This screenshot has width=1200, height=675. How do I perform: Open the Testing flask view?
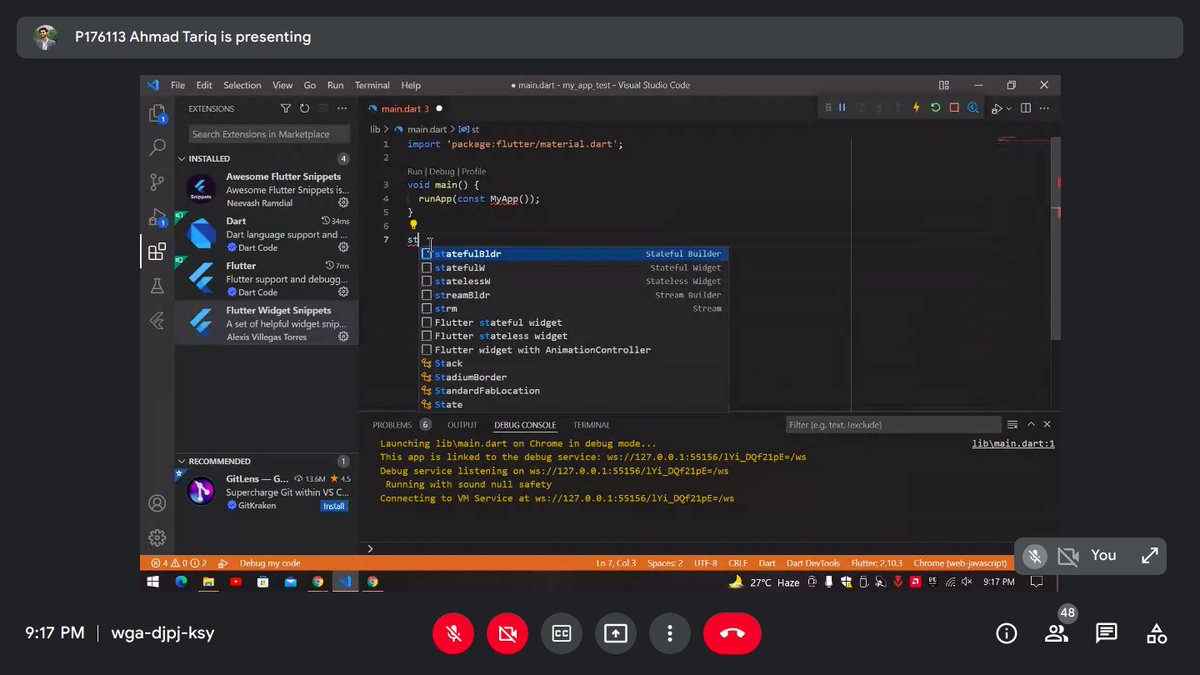pos(157,286)
